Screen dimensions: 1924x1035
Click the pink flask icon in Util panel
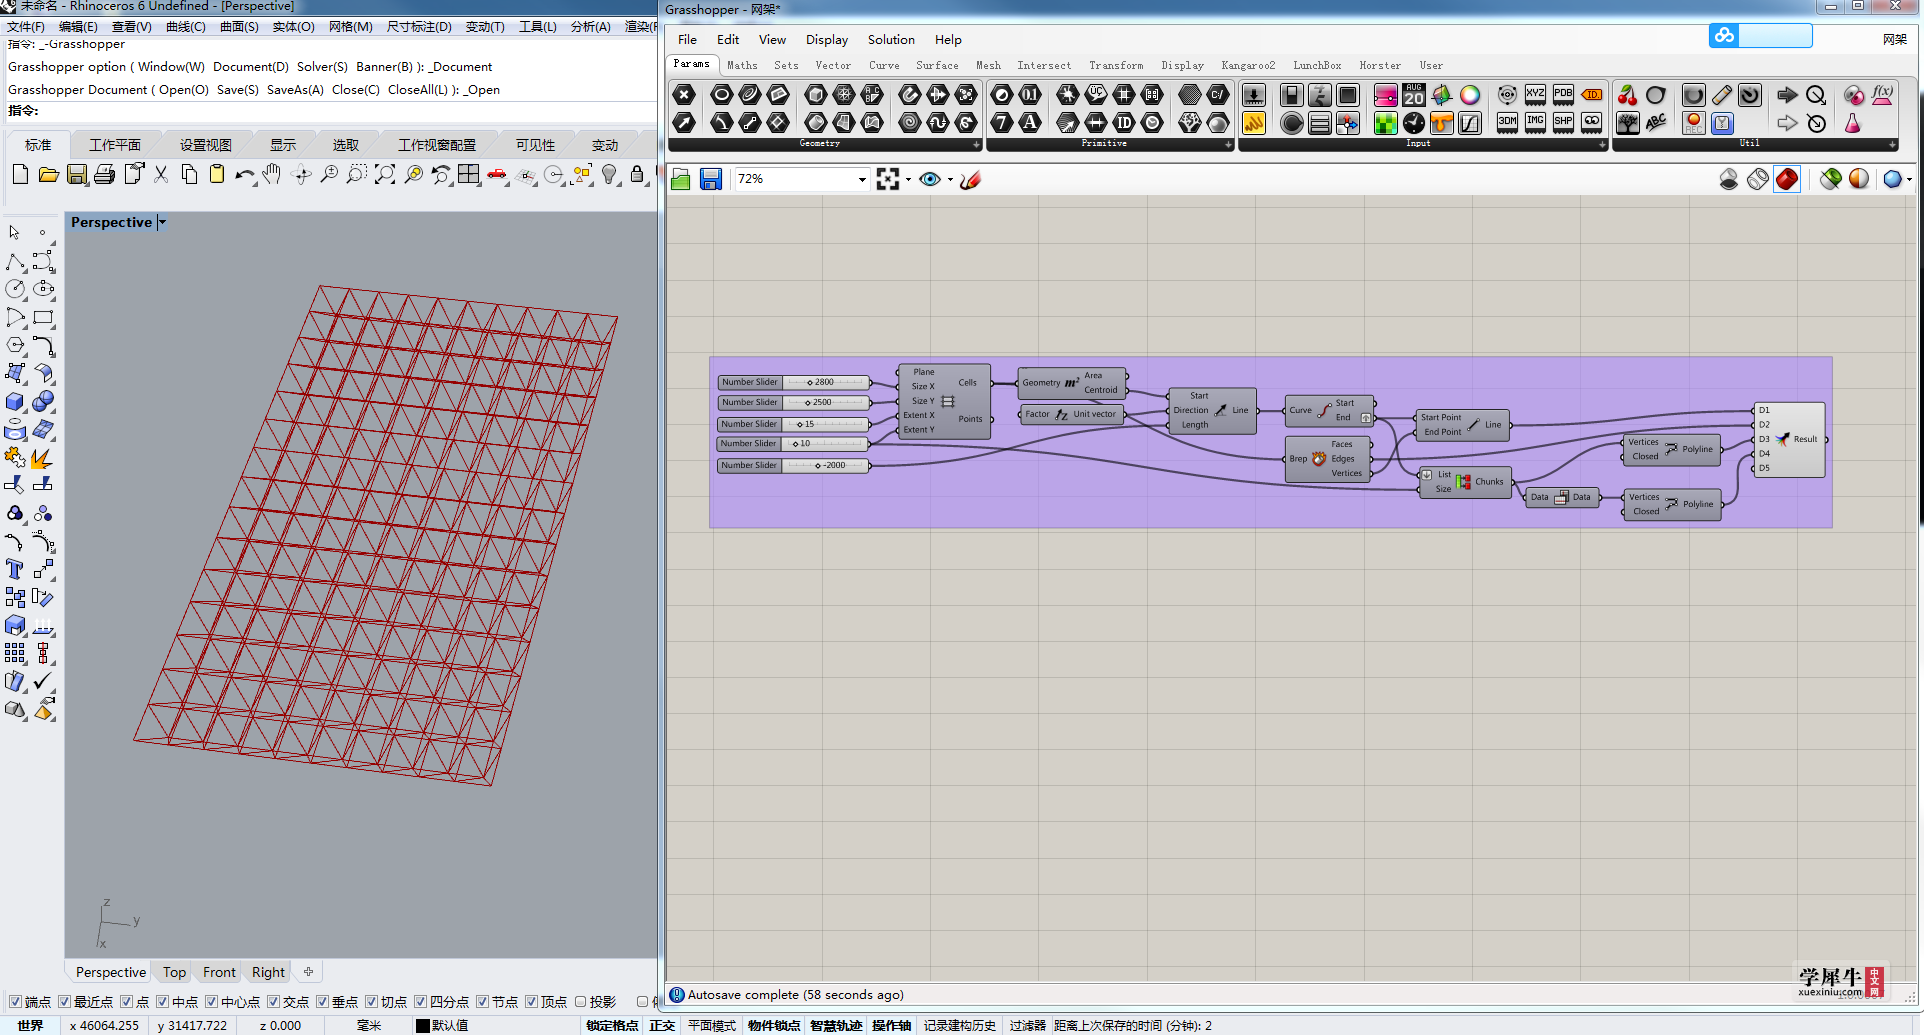click(1853, 123)
